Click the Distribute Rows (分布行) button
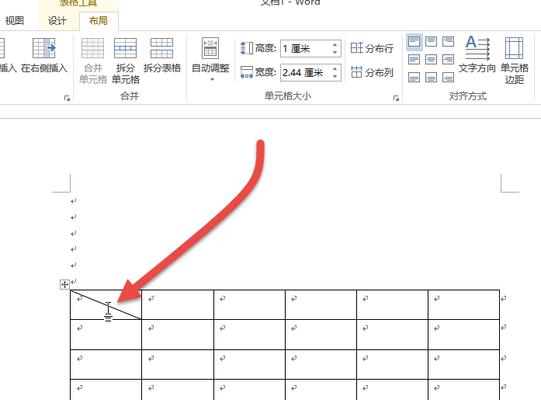Viewport: 541px width, 400px height. point(372,48)
